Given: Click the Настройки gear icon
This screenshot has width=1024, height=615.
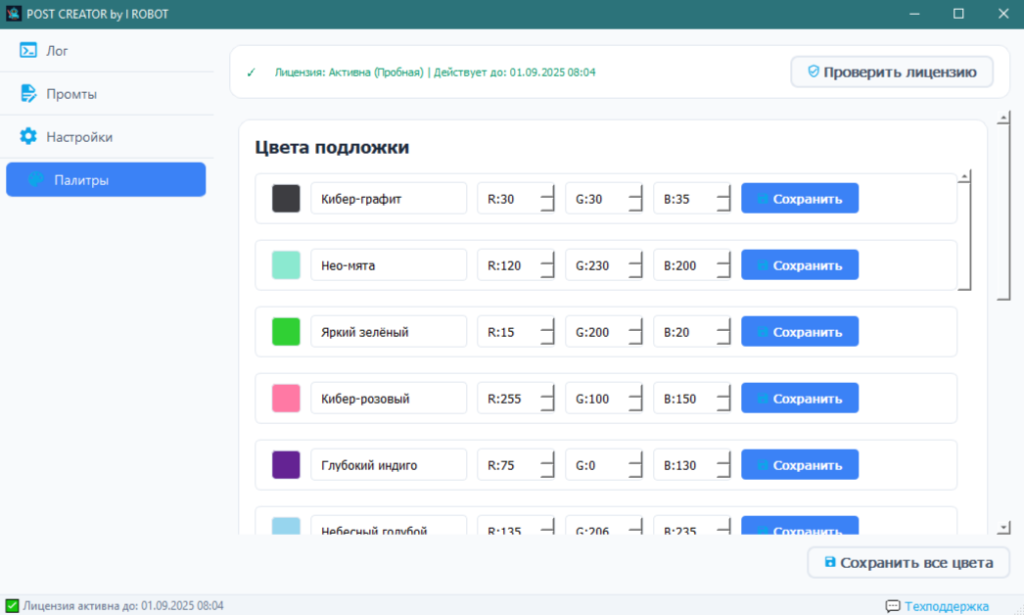Looking at the screenshot, I should 28,137.
